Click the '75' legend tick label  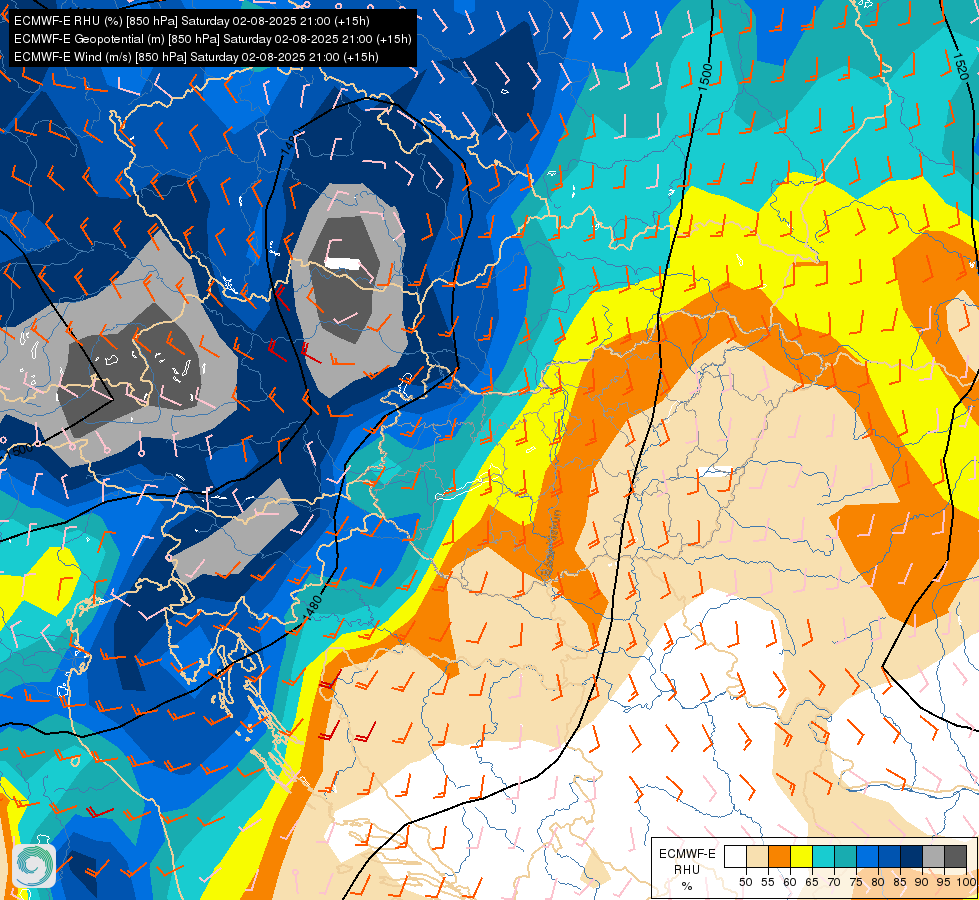coord(856,882)
